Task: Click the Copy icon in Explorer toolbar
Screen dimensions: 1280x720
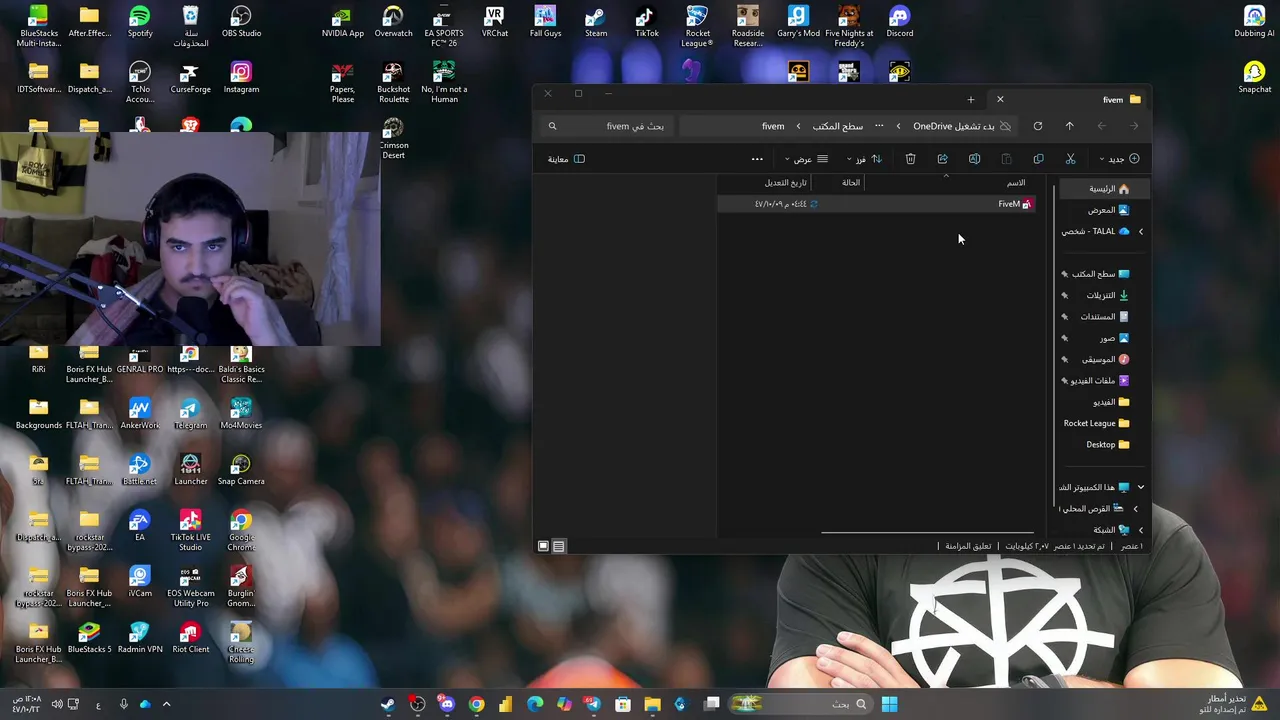Action: pos(1038,159)
